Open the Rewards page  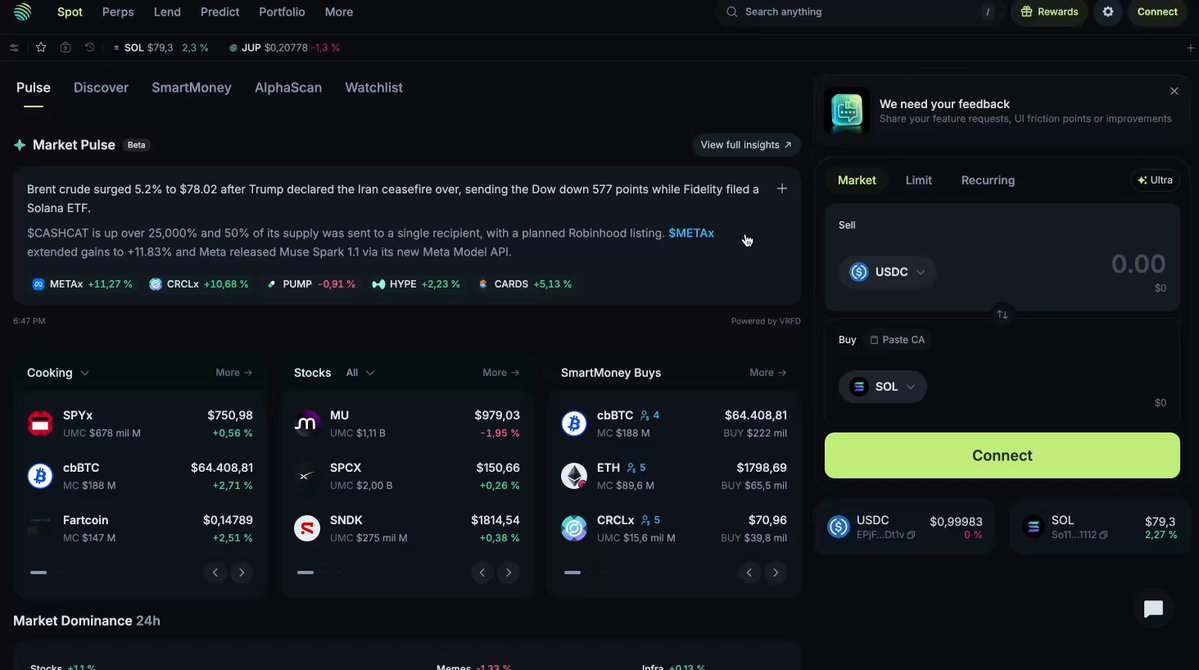(1049, 11)
